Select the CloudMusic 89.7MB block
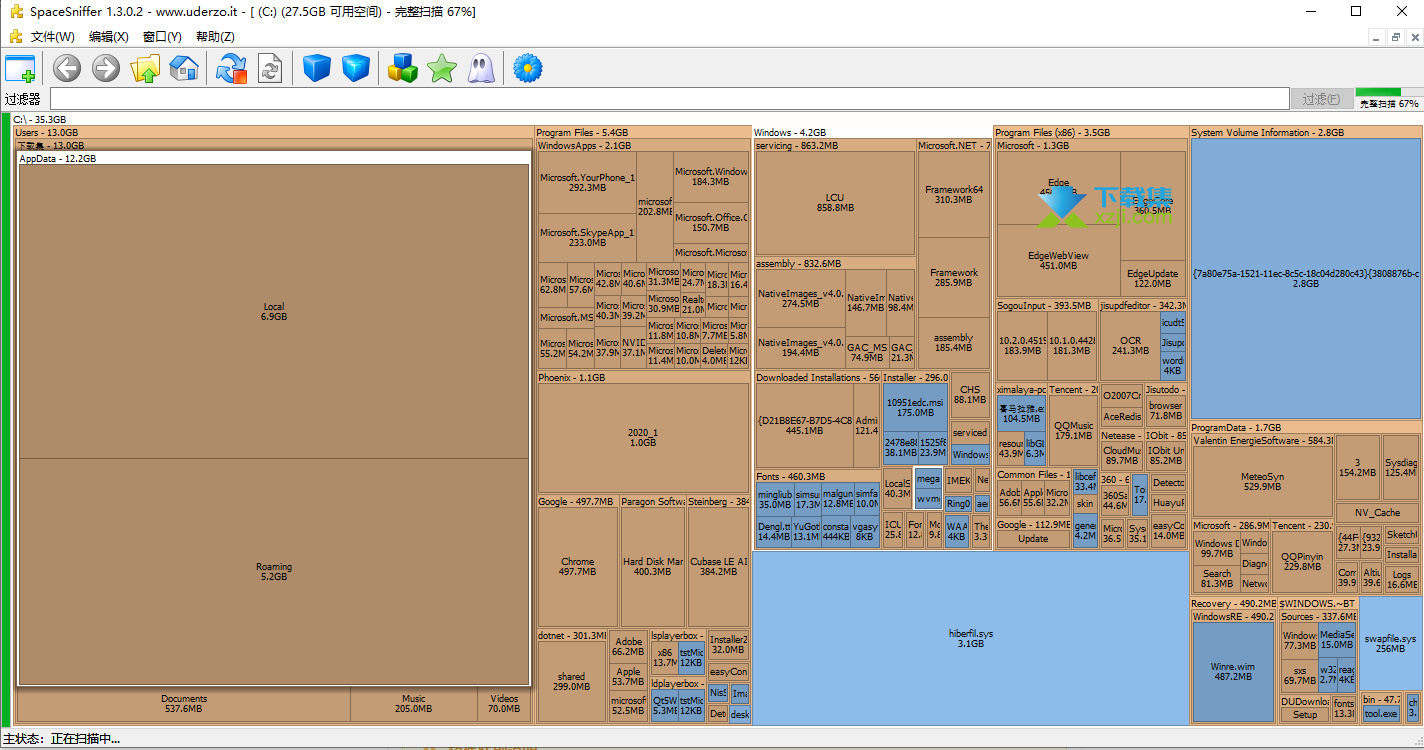The height and width of the screenshot is (750, 1424). (1122, 455)
